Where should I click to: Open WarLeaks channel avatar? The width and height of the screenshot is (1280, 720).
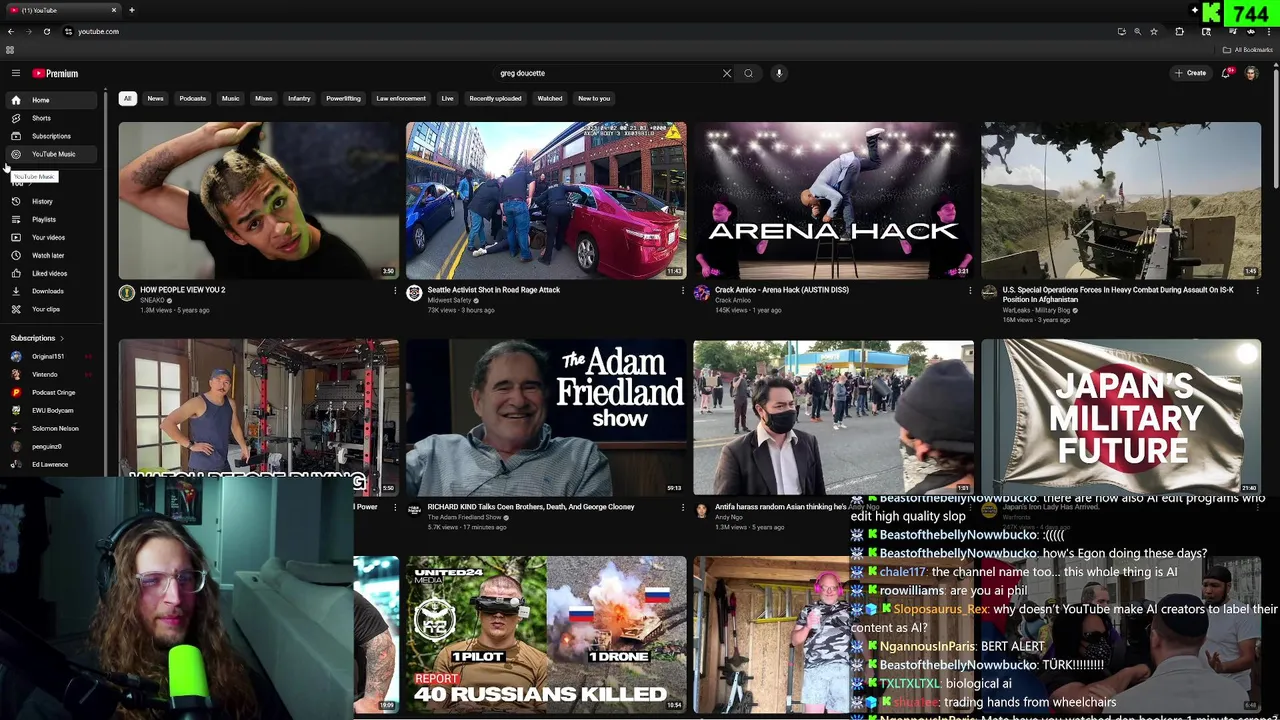989,293
